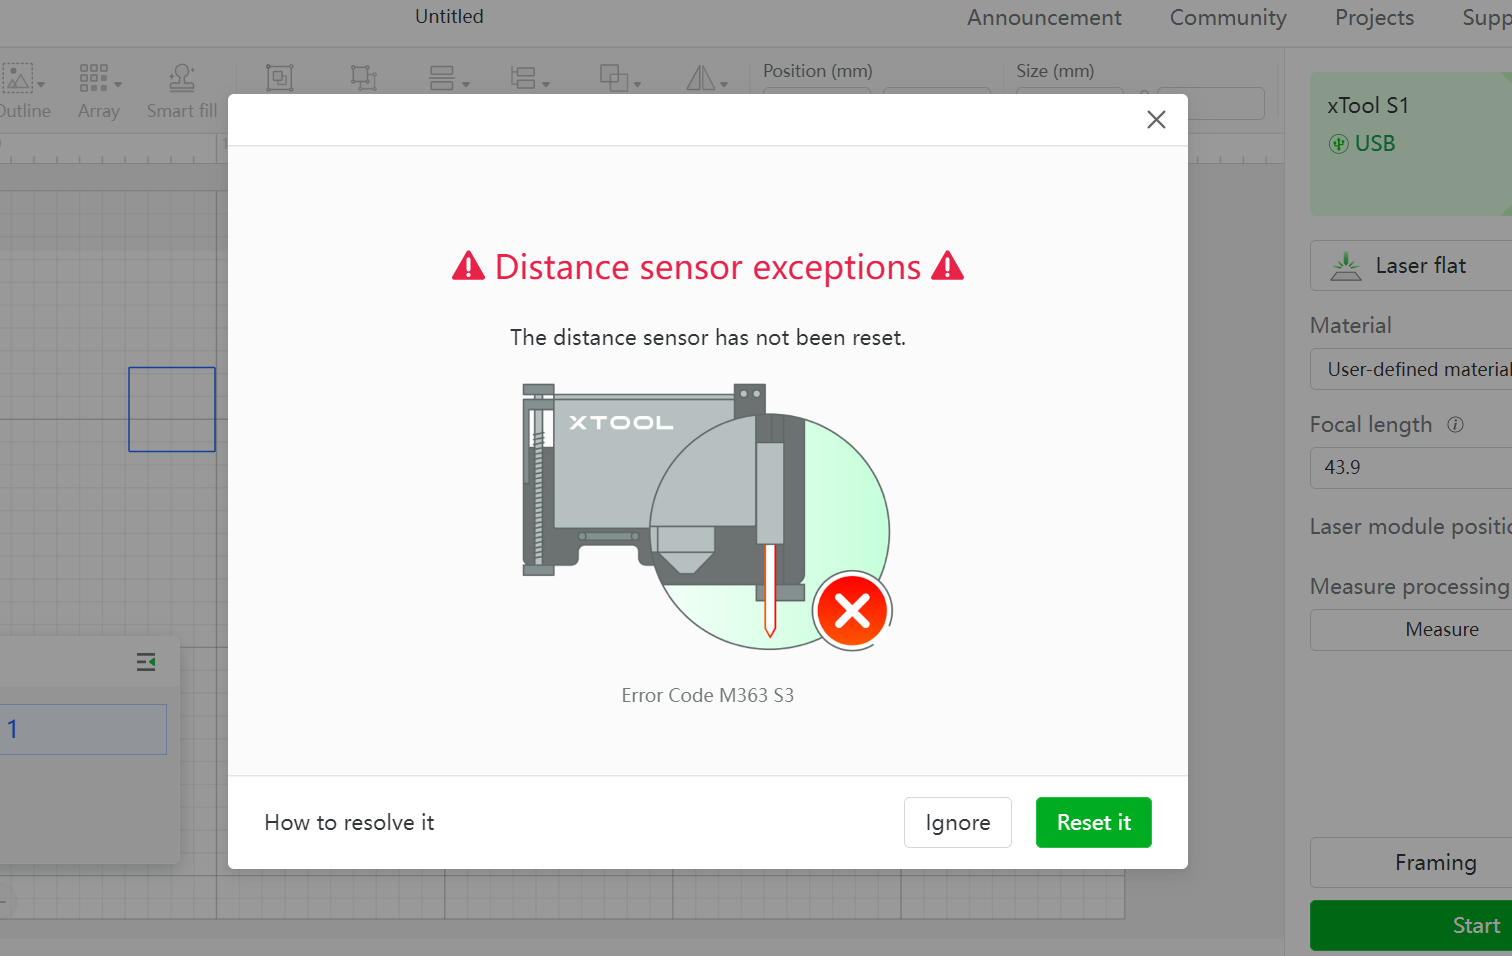Image resolution: width=1512 pixels, height=956 pixels.
Task: Click the xTool S1 USB device card
Action: pyautogui.click(x=1411, y=144)
